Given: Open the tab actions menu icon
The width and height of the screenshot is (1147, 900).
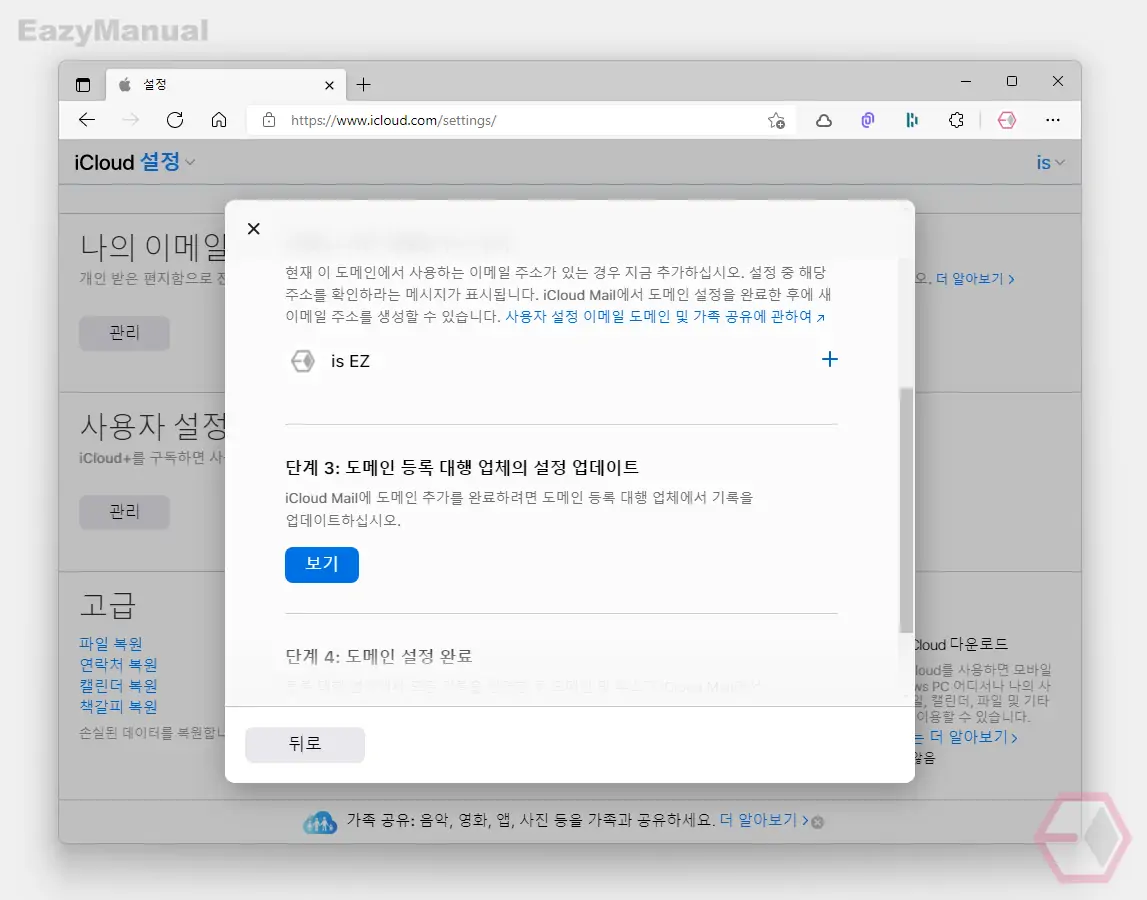Looking at the screenshot, I should pos(83,85).
